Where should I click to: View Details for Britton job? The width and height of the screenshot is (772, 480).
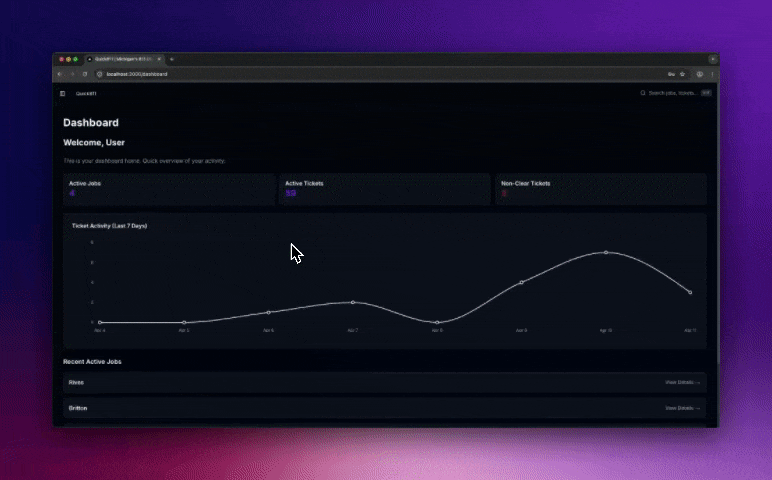point(682,408)
